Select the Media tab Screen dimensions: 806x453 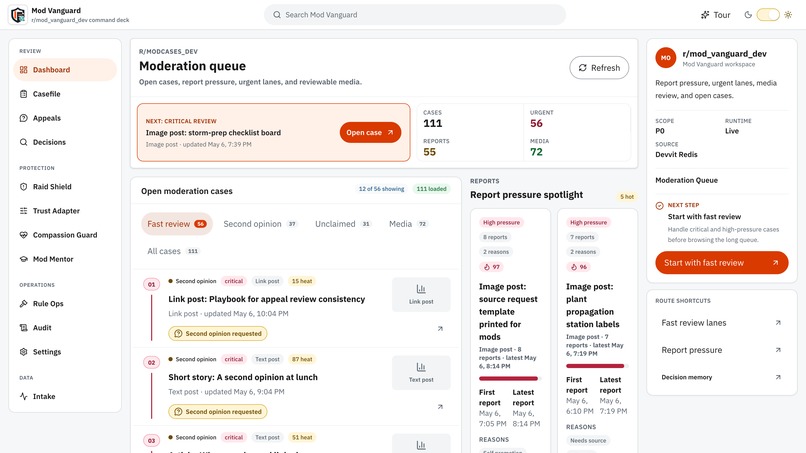click(408, 224)
